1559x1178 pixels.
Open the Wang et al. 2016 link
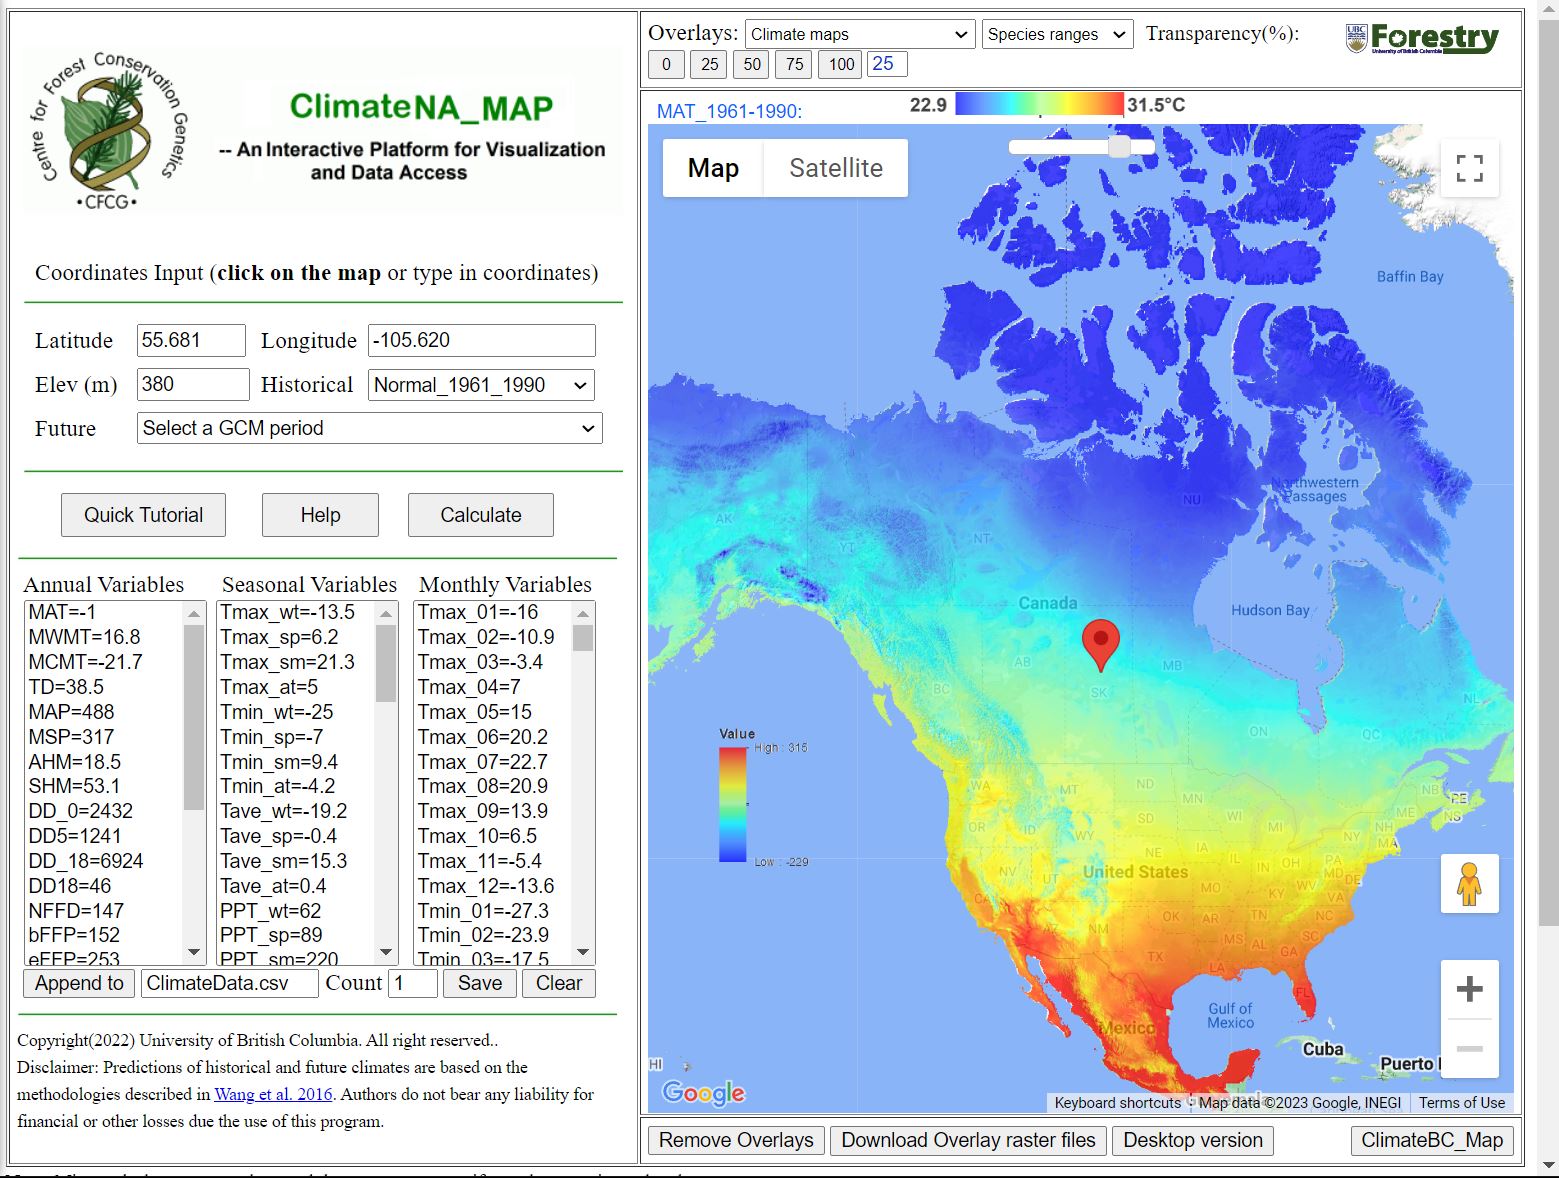pyautogui.click(x=273, y=1094)
